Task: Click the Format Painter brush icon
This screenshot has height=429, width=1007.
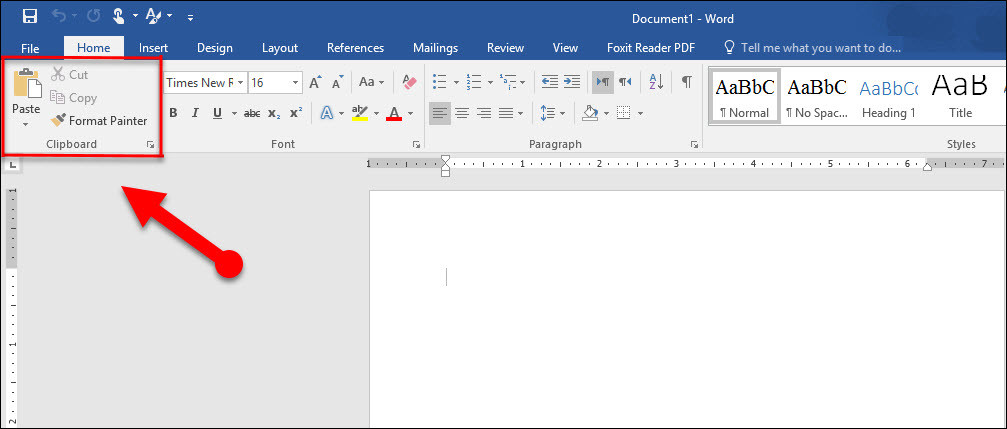Action: click(x=59, y=121)
